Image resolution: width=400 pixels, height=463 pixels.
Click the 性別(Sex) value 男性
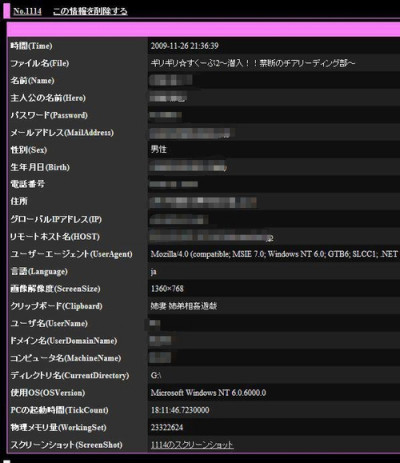(159, 149)
